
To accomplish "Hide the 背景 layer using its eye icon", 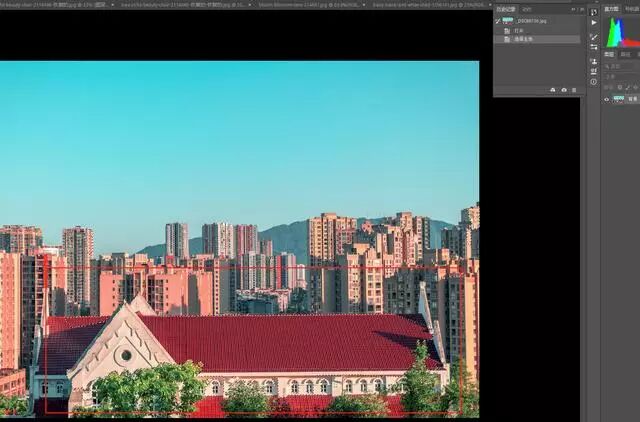I will pos(607,99).
